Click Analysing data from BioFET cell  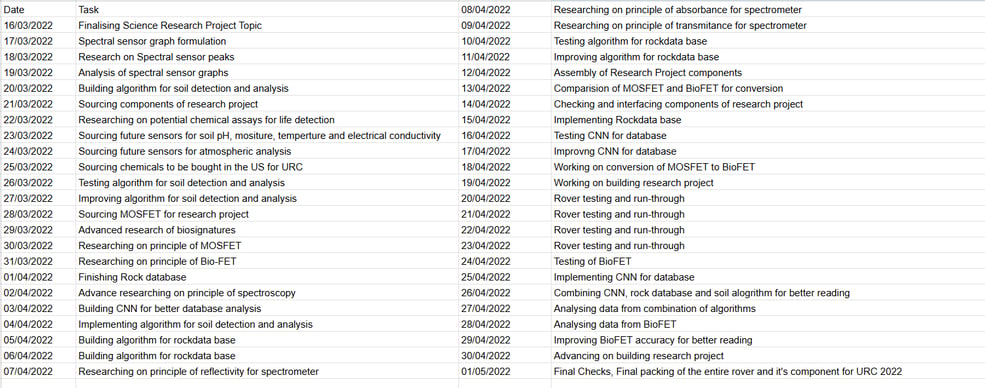pos(768,324)
